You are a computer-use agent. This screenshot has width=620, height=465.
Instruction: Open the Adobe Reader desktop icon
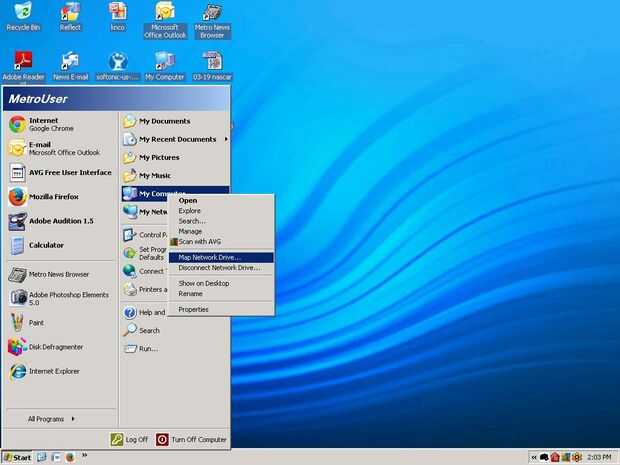pyautogui.click(x=23, y=66)
